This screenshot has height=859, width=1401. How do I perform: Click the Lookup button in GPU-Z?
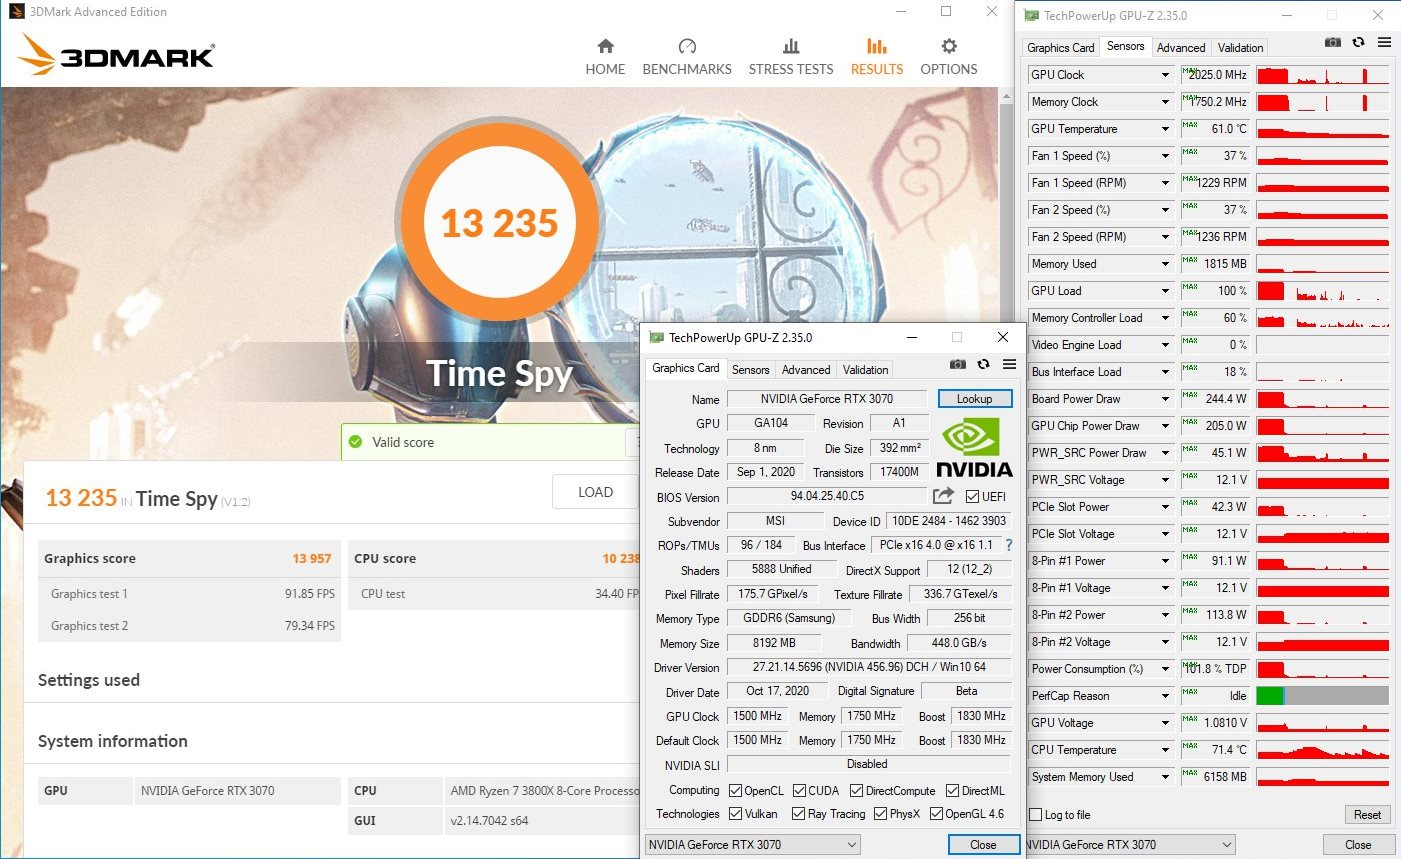pos(974,399)
